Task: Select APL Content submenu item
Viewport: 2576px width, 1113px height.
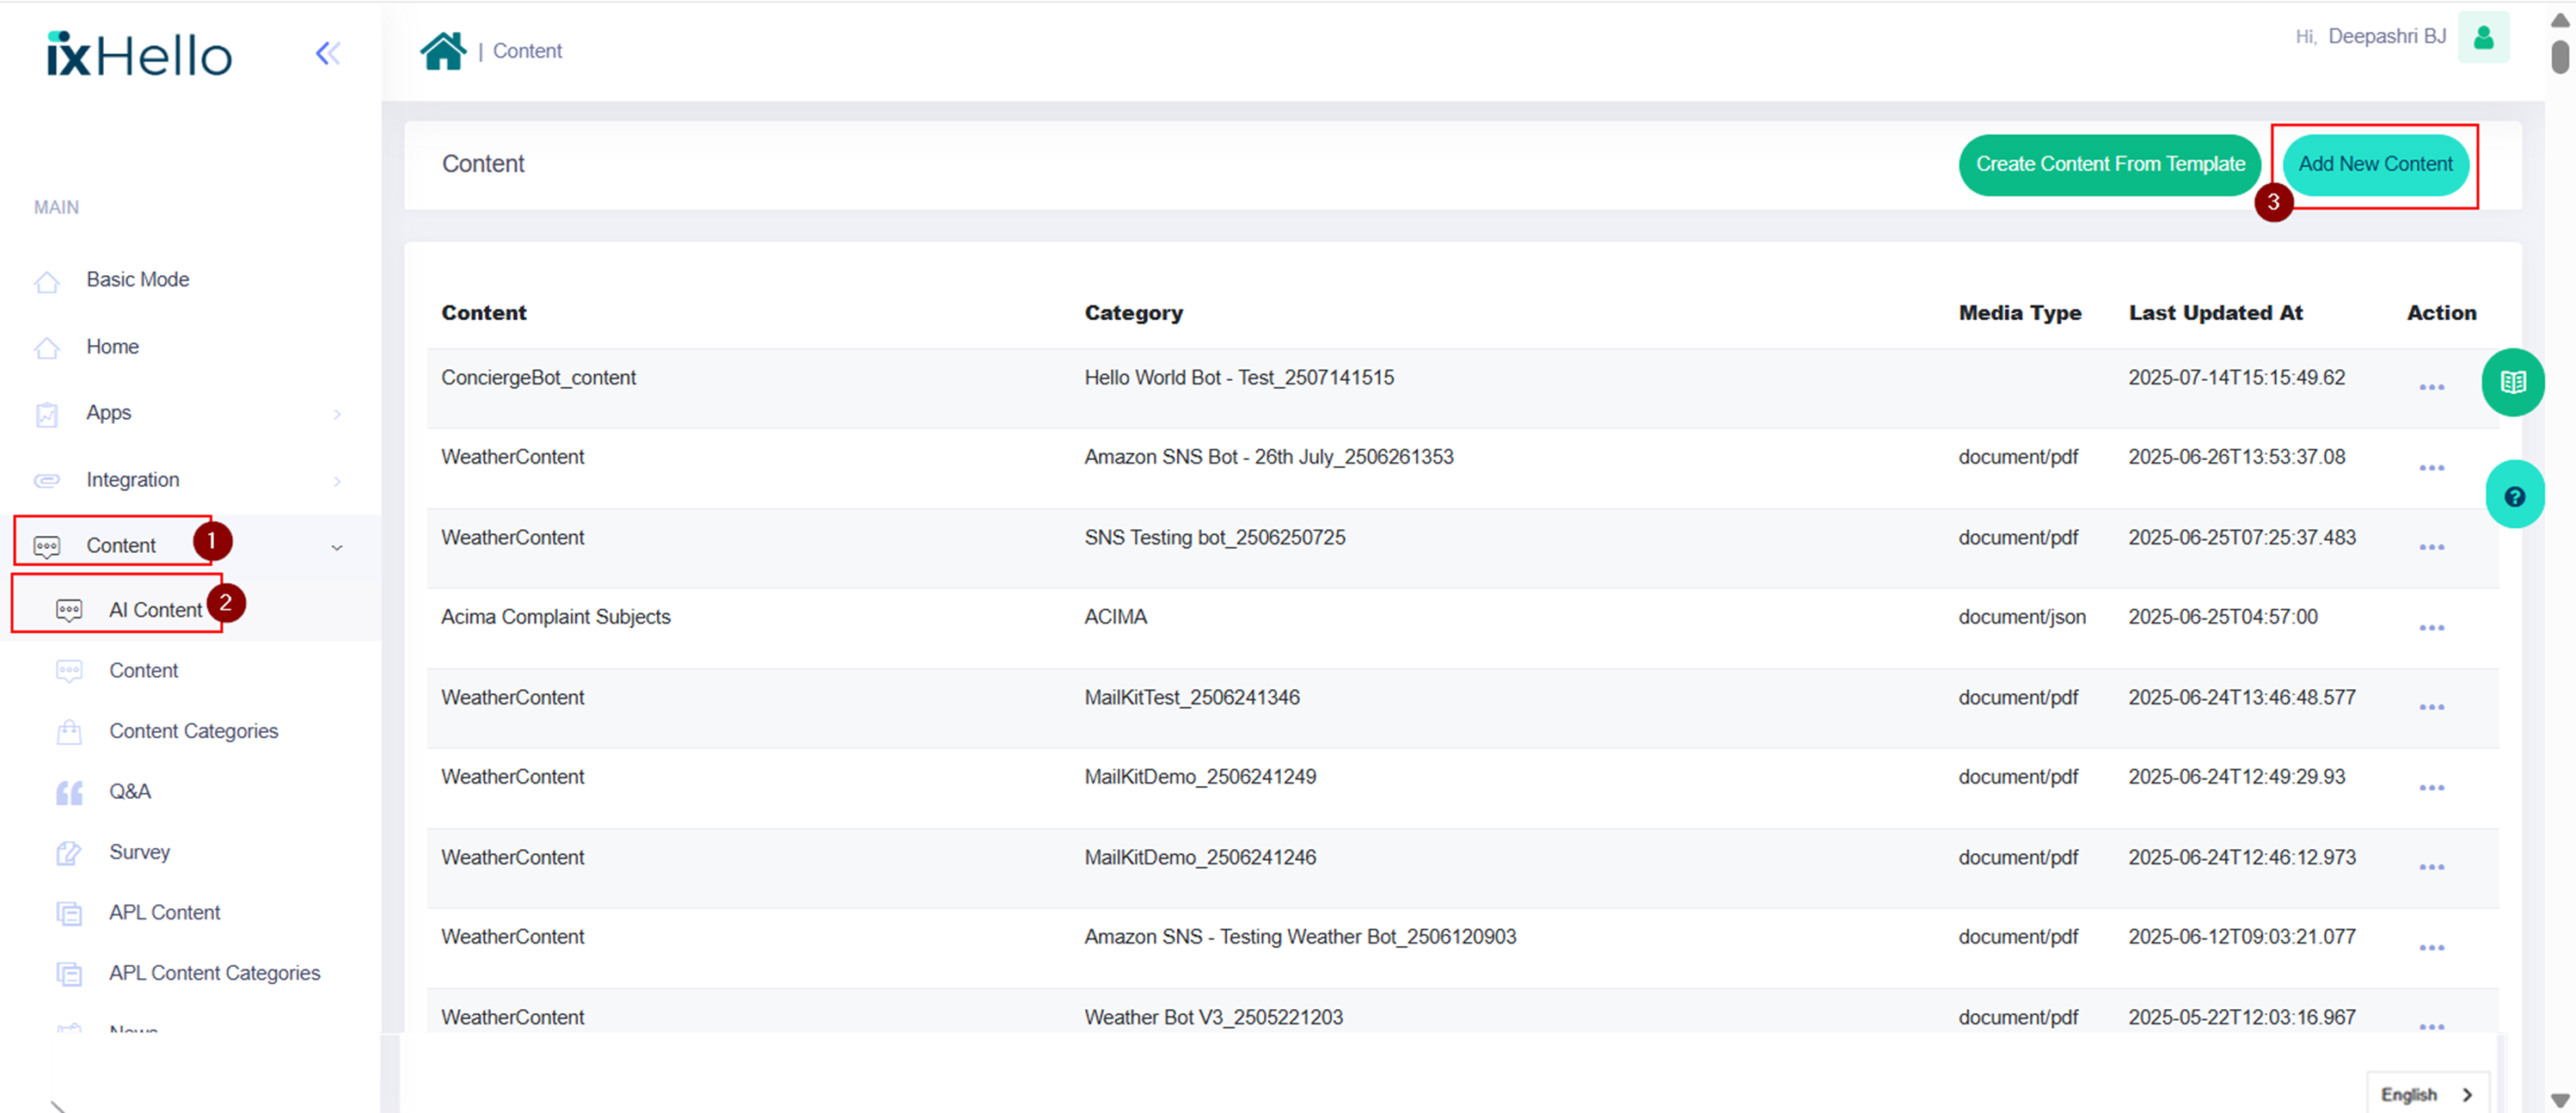Action: pyautogui.click(x=165, y=913)
